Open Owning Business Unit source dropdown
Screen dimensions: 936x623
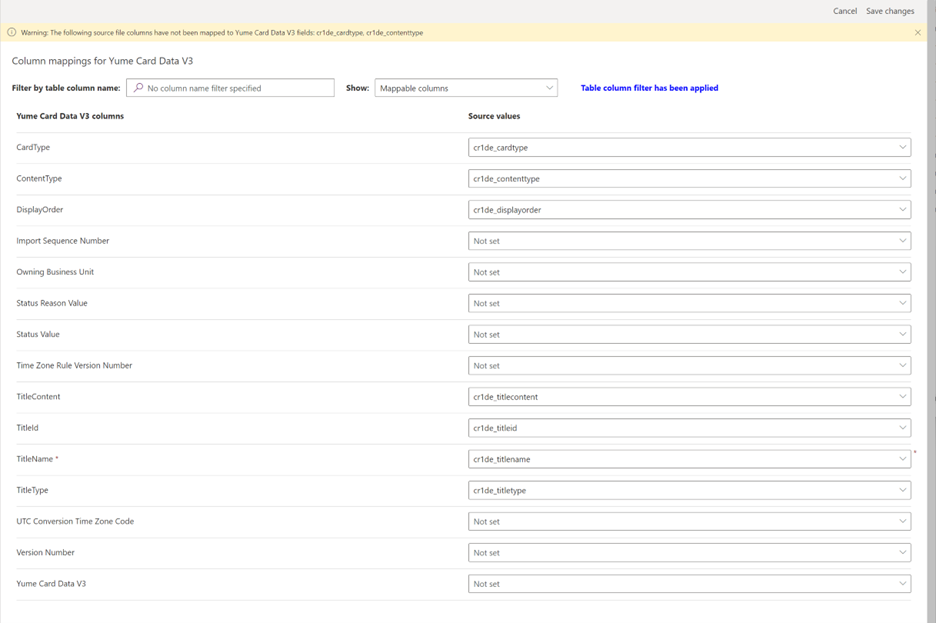[x=689, y=272]
